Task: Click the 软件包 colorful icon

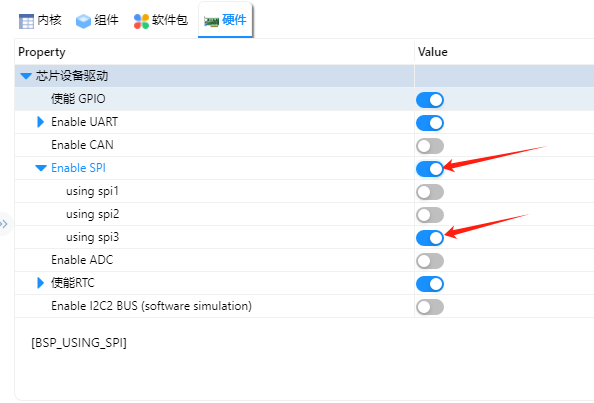Action: coord(141,21)
